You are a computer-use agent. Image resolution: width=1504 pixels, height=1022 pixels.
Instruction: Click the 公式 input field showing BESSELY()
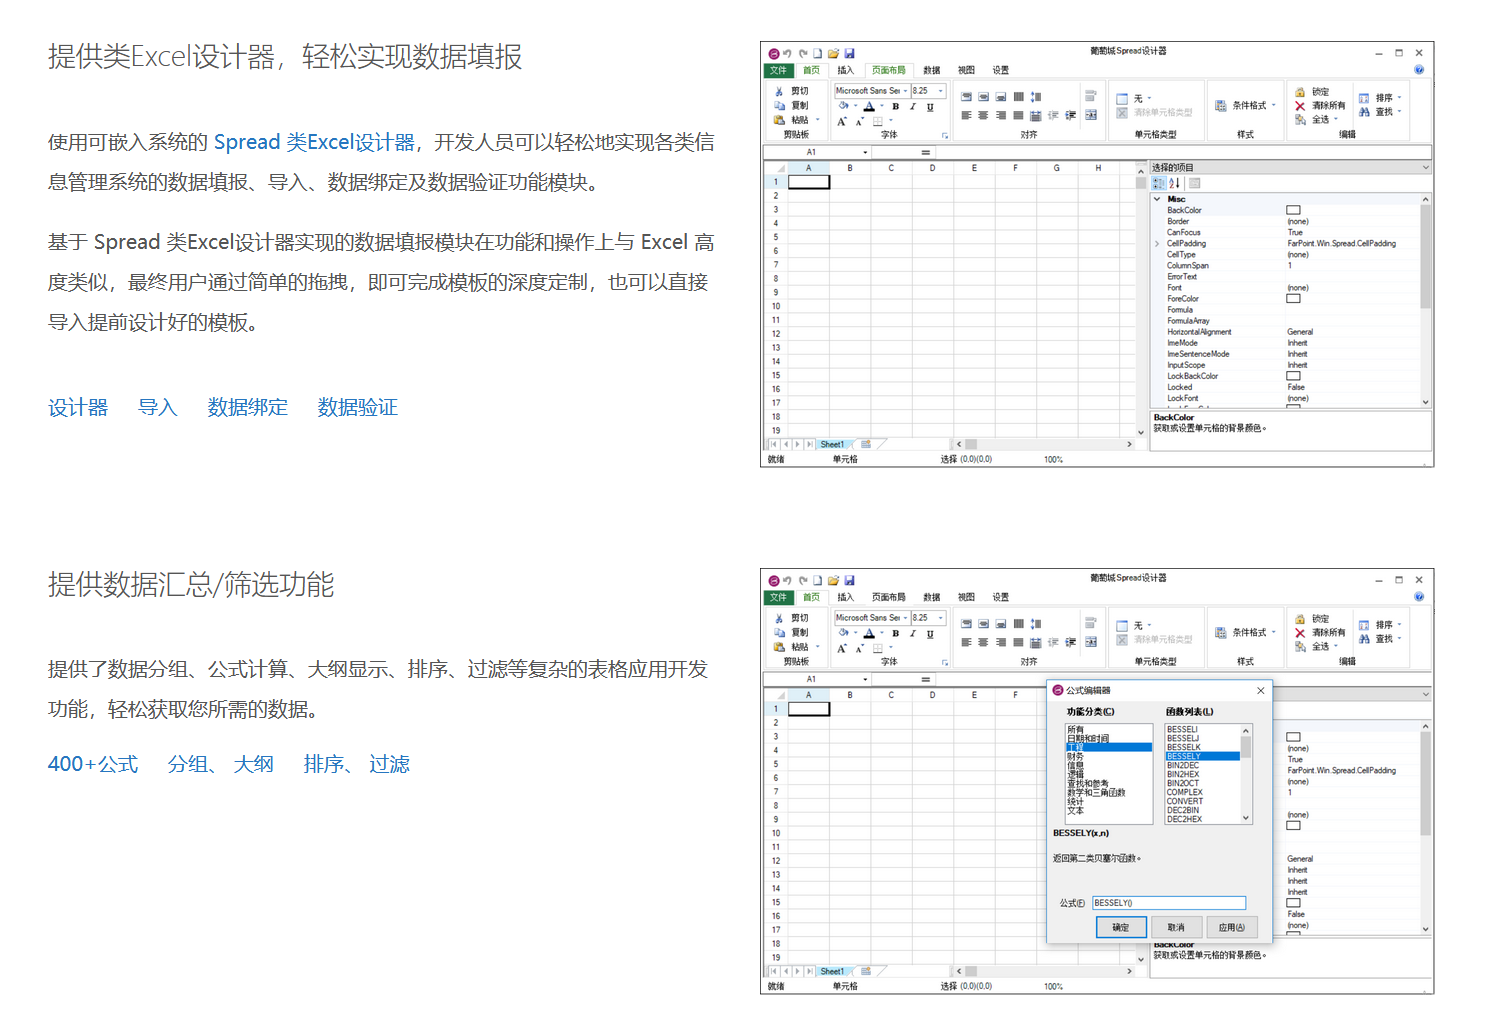tap(1169, 903)
